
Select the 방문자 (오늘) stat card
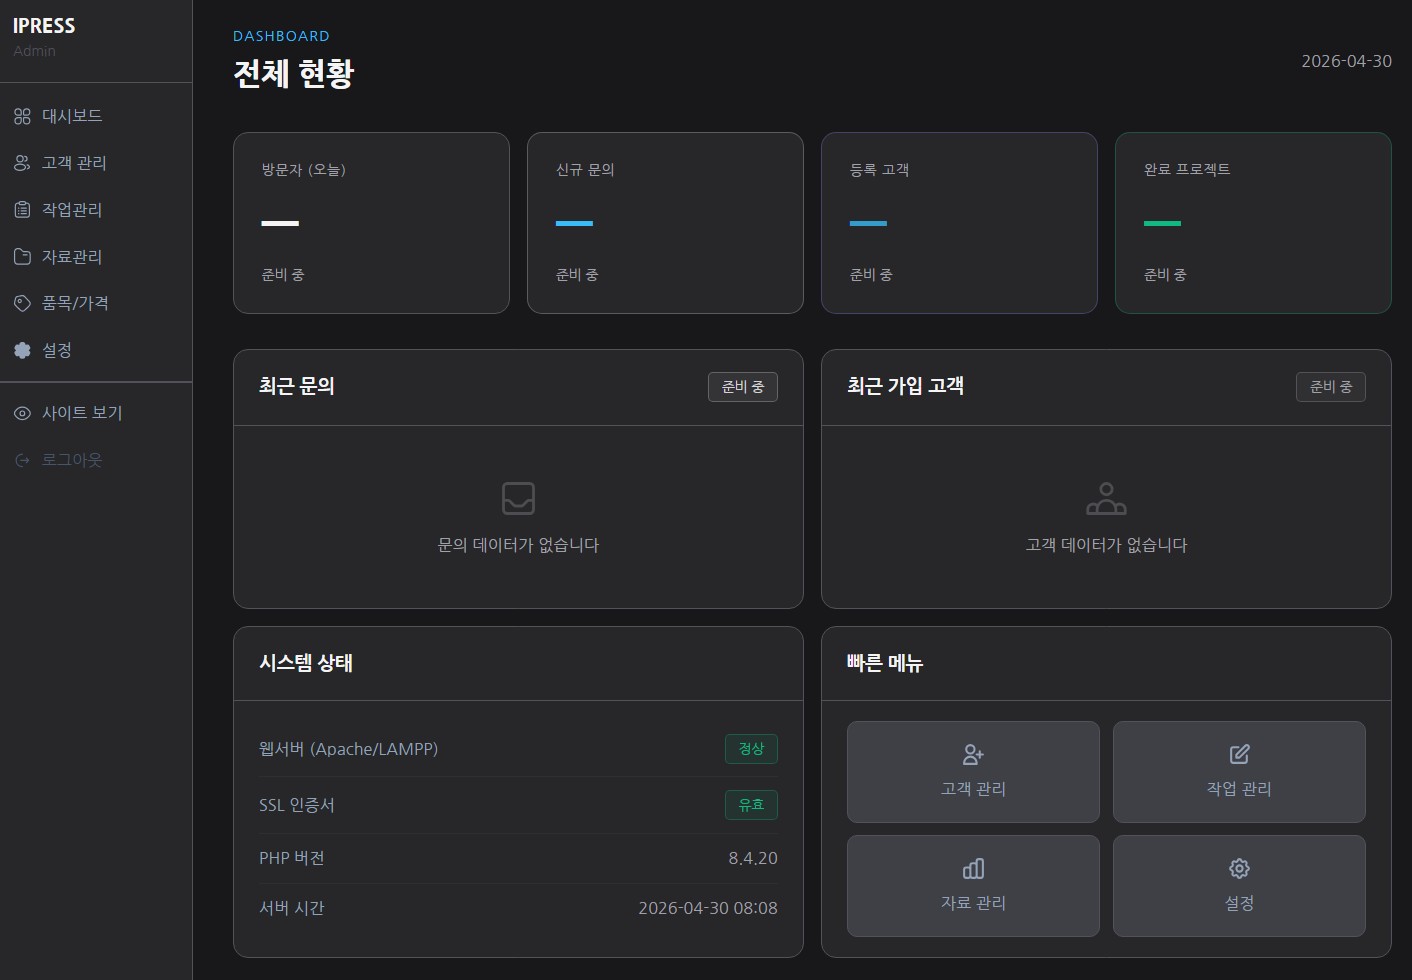tap(371, 223)
